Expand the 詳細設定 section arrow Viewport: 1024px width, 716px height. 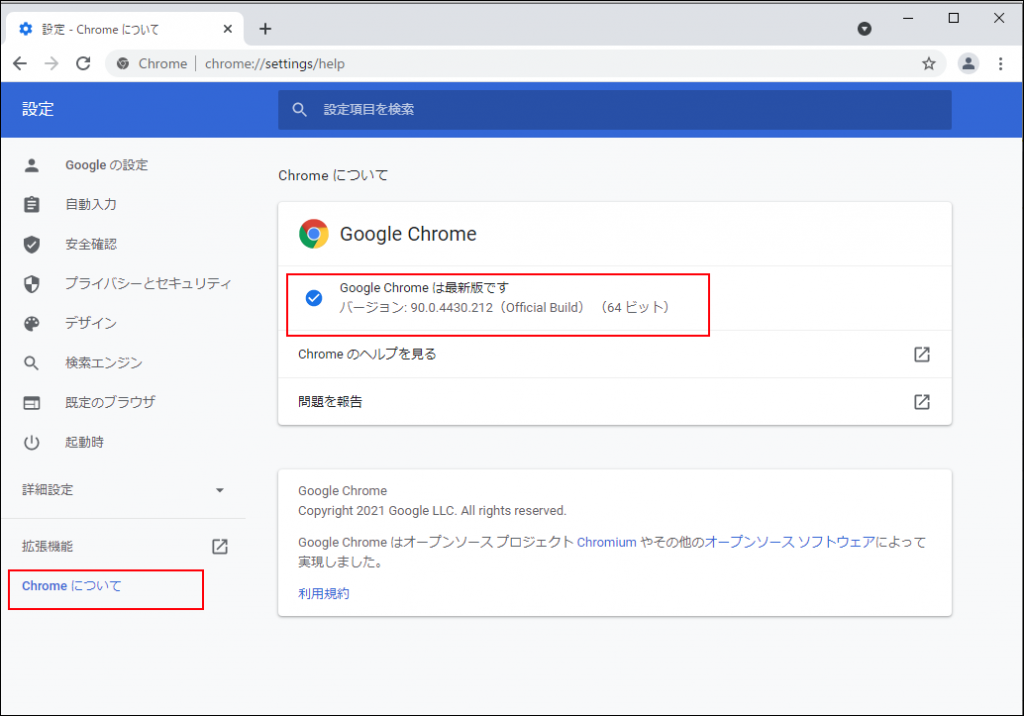point(220,490)
